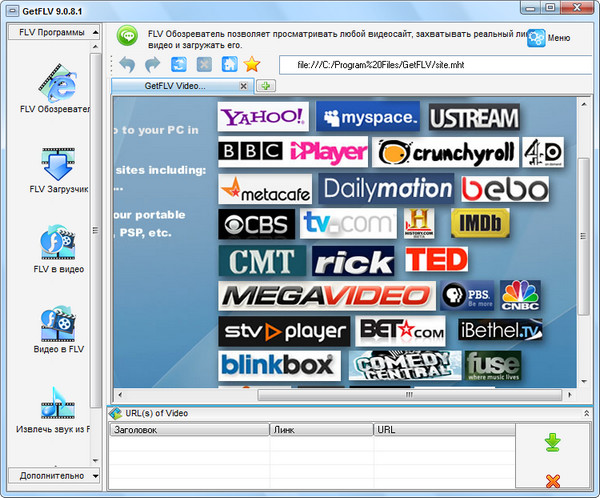
Task: Expand the FLV Программы dropdown header
Action: coord(52,32)
